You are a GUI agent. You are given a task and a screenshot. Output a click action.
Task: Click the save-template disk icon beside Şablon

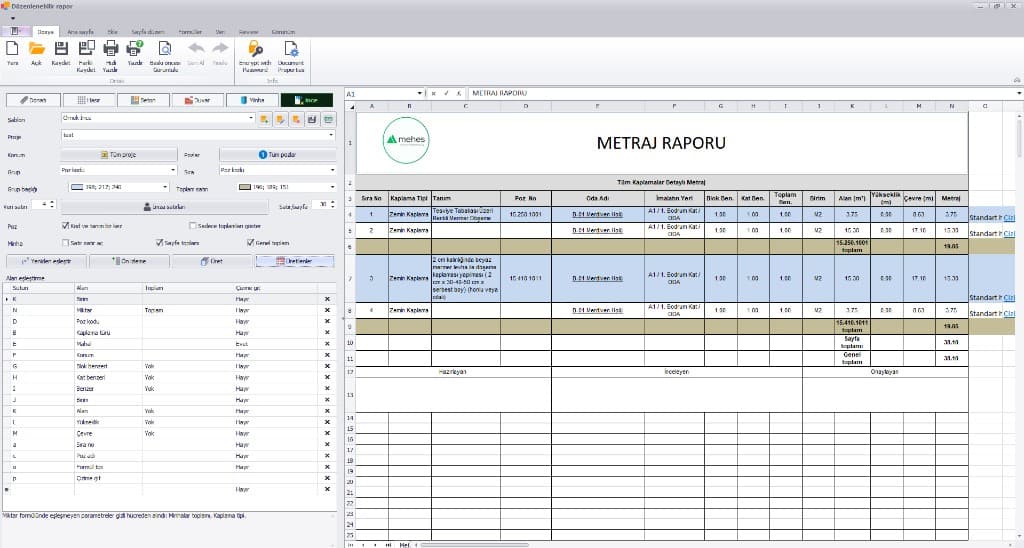[x=312, y=120]
